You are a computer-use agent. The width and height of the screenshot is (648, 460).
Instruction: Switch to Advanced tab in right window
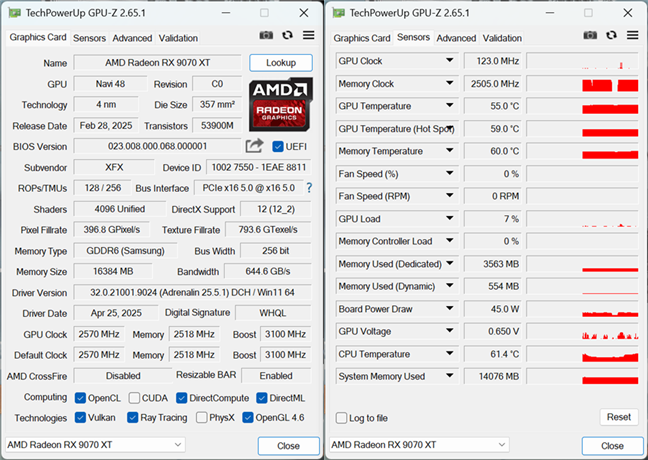tap(456, 38)
